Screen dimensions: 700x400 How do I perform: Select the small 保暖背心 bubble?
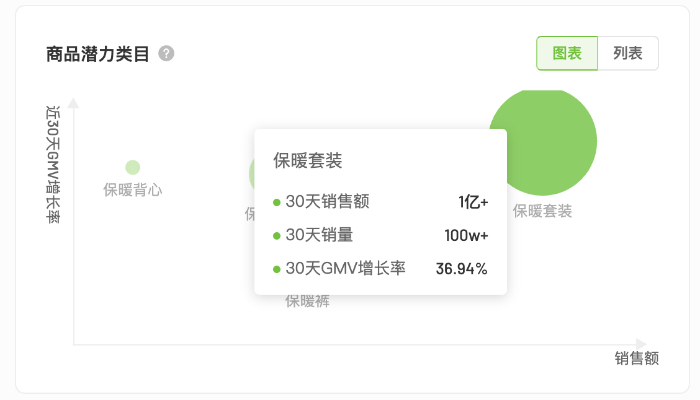click(133, 167)
